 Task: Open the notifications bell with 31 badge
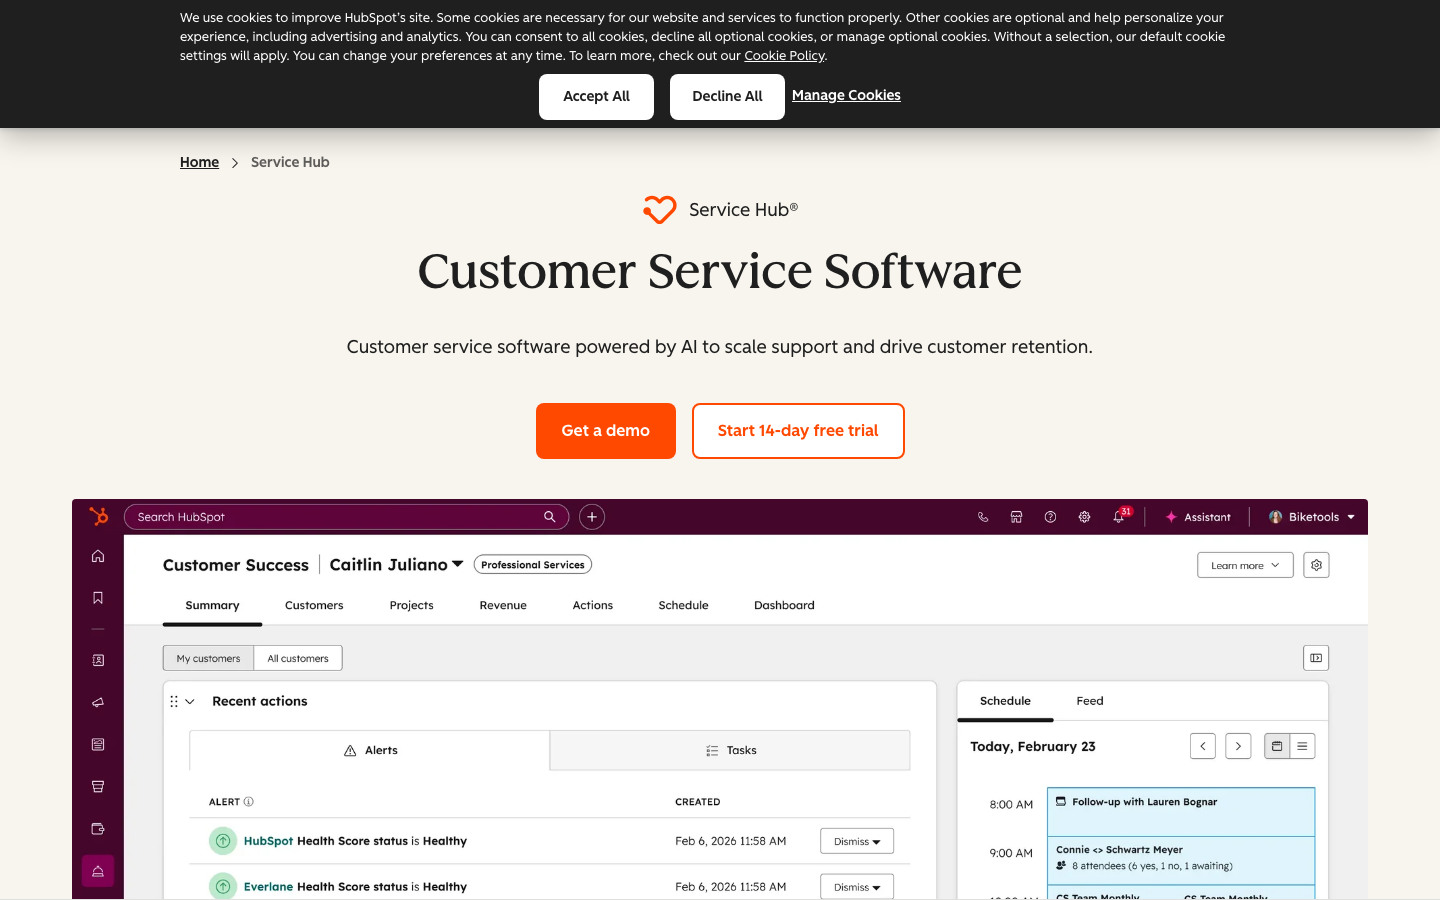click(x=1121, y=516)
